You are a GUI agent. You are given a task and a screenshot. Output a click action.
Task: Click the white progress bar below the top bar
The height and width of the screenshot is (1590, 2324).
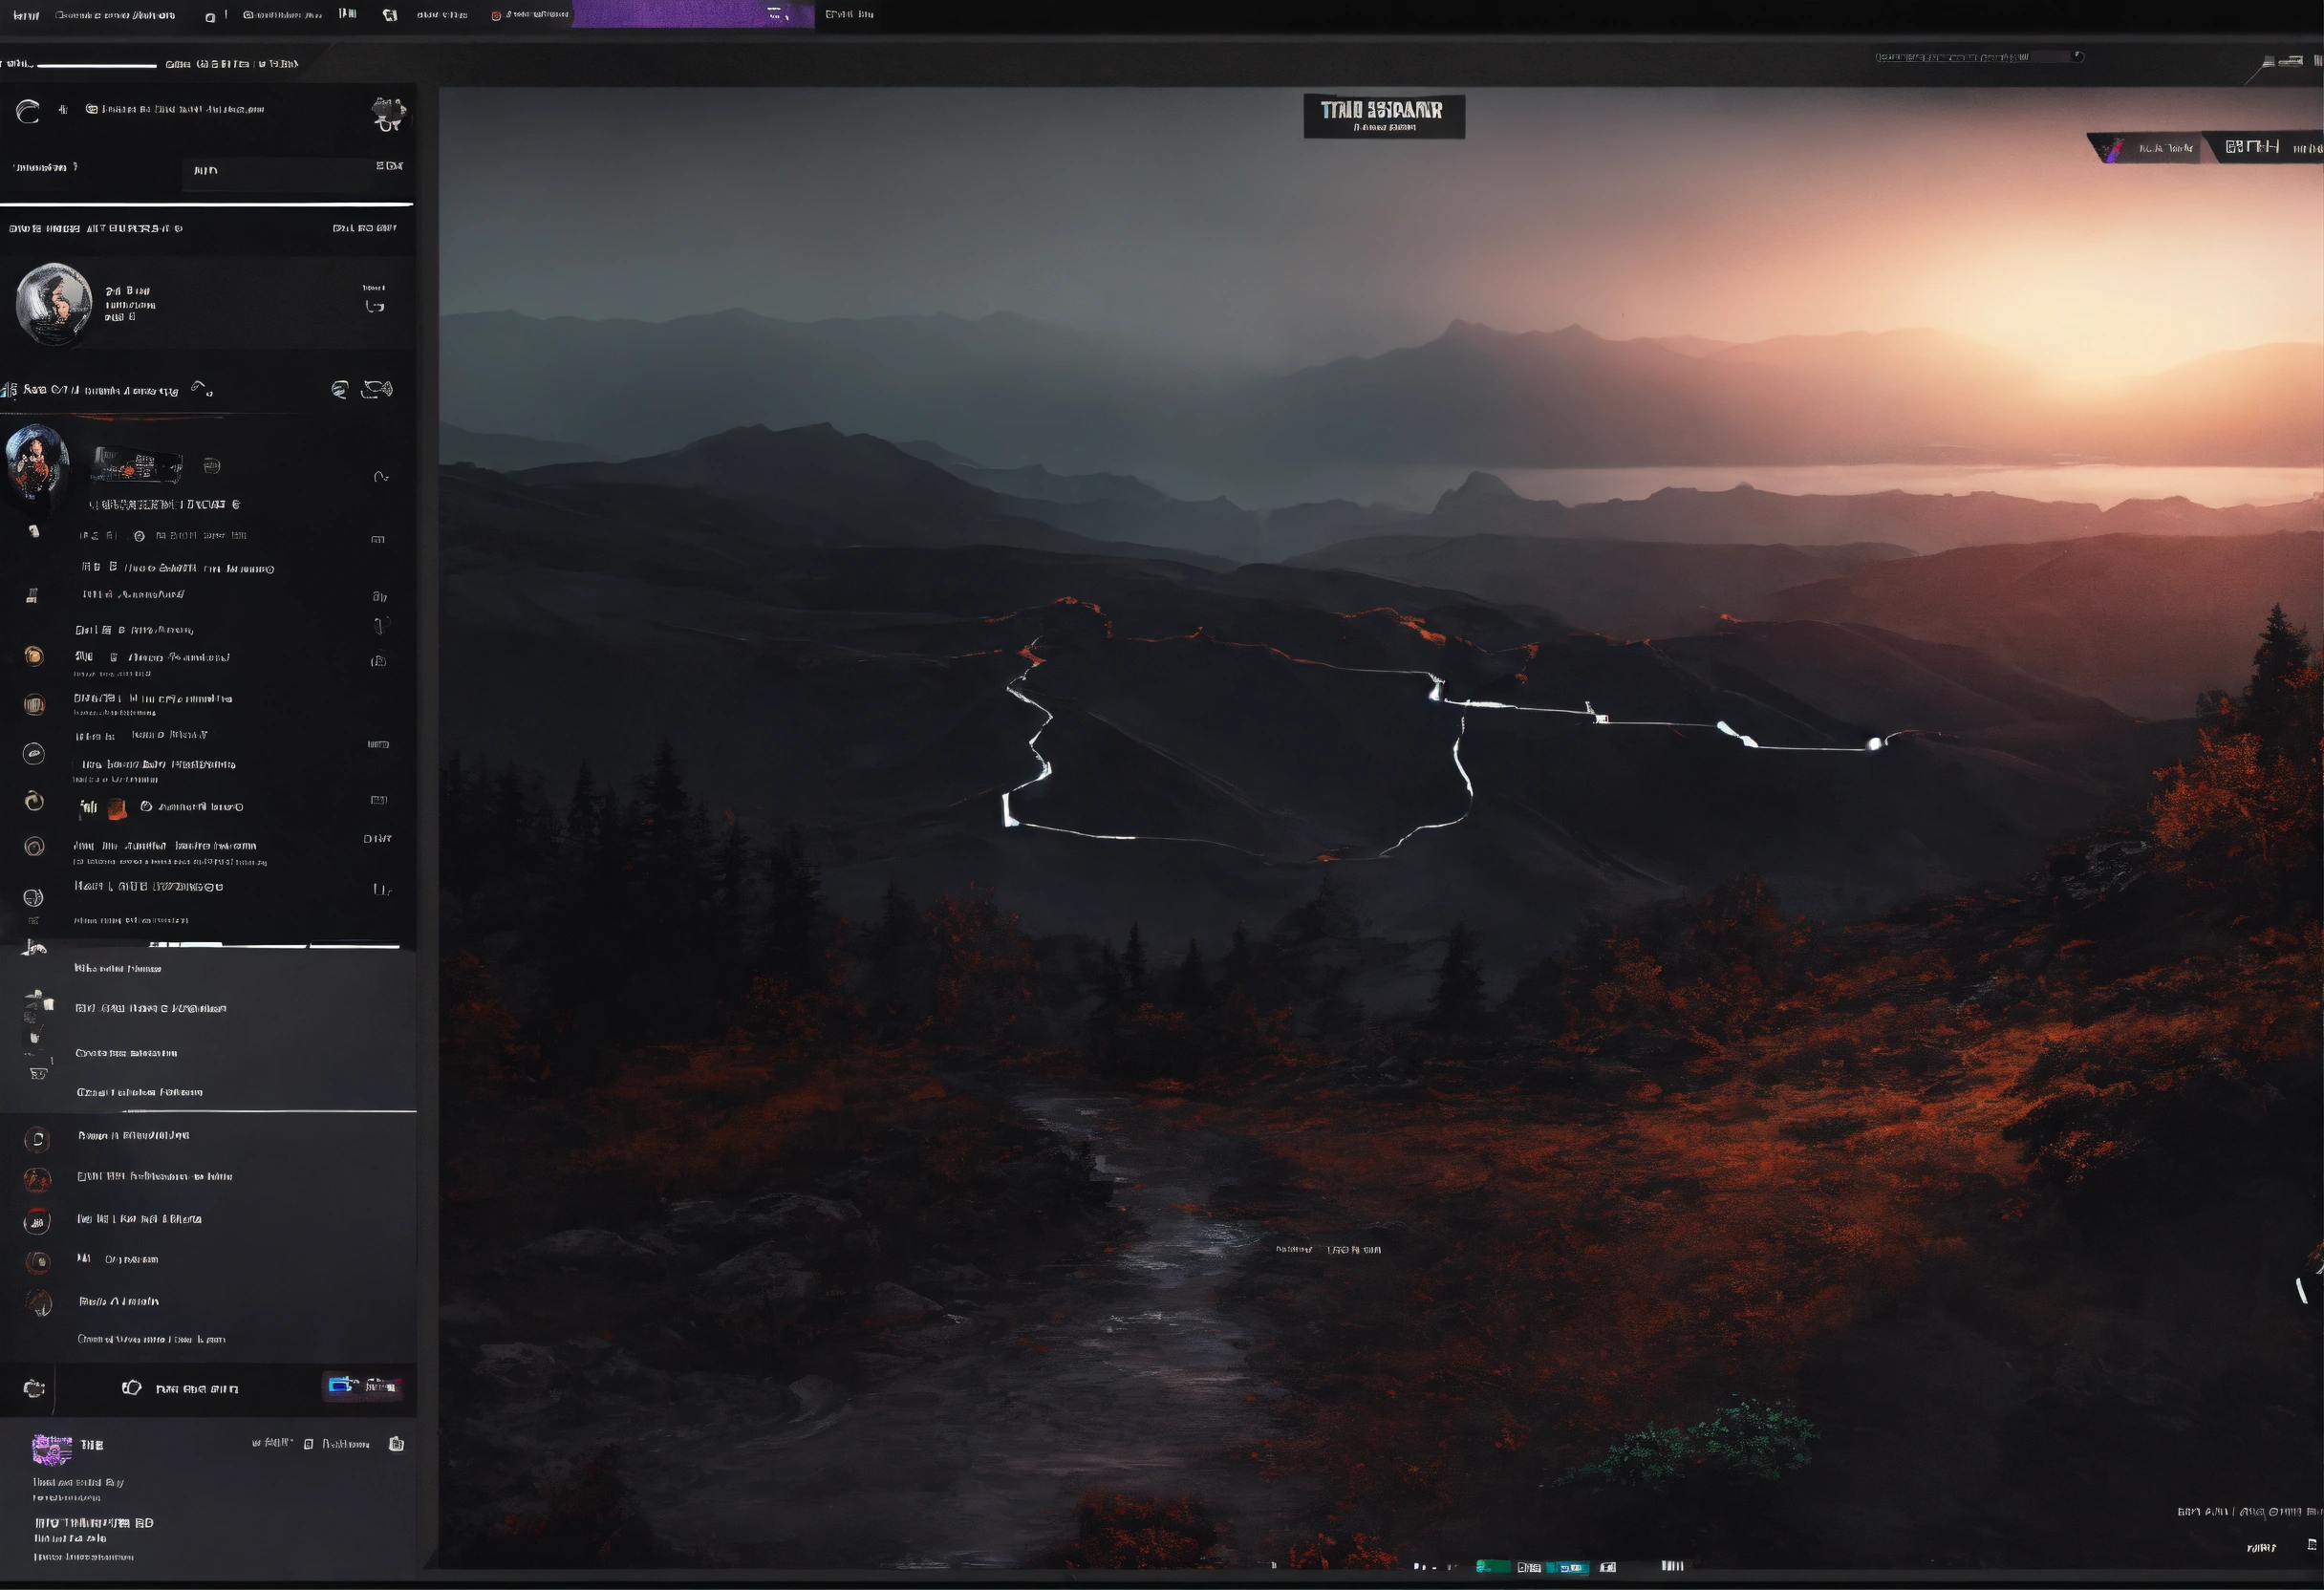tap(96, 65)
